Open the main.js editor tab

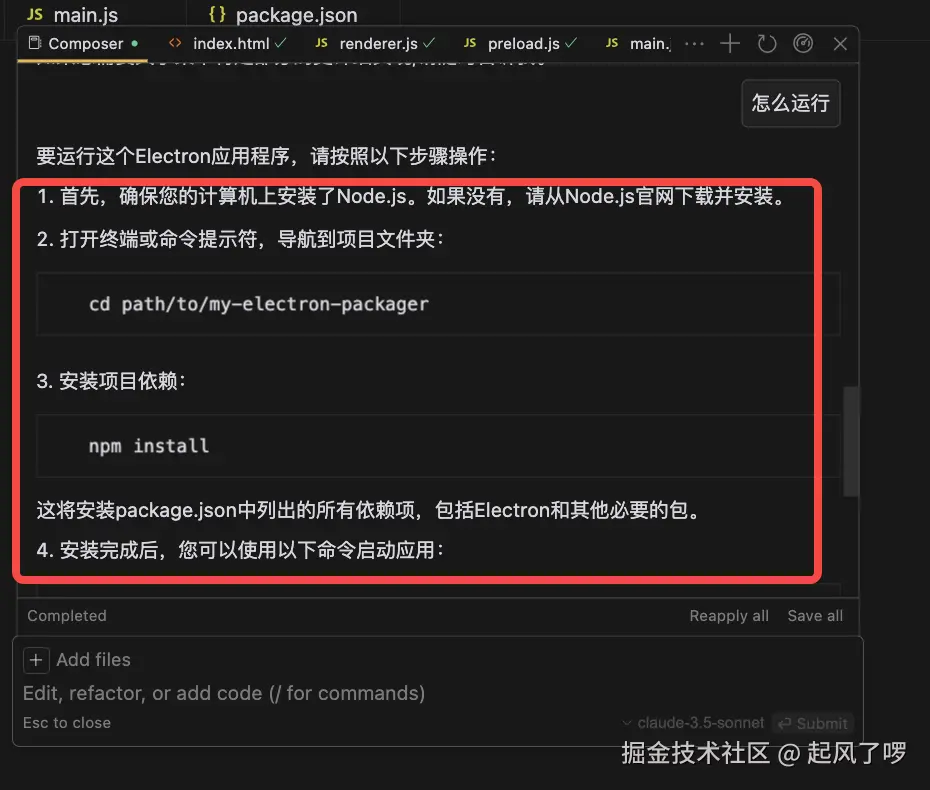click(73, 15)
